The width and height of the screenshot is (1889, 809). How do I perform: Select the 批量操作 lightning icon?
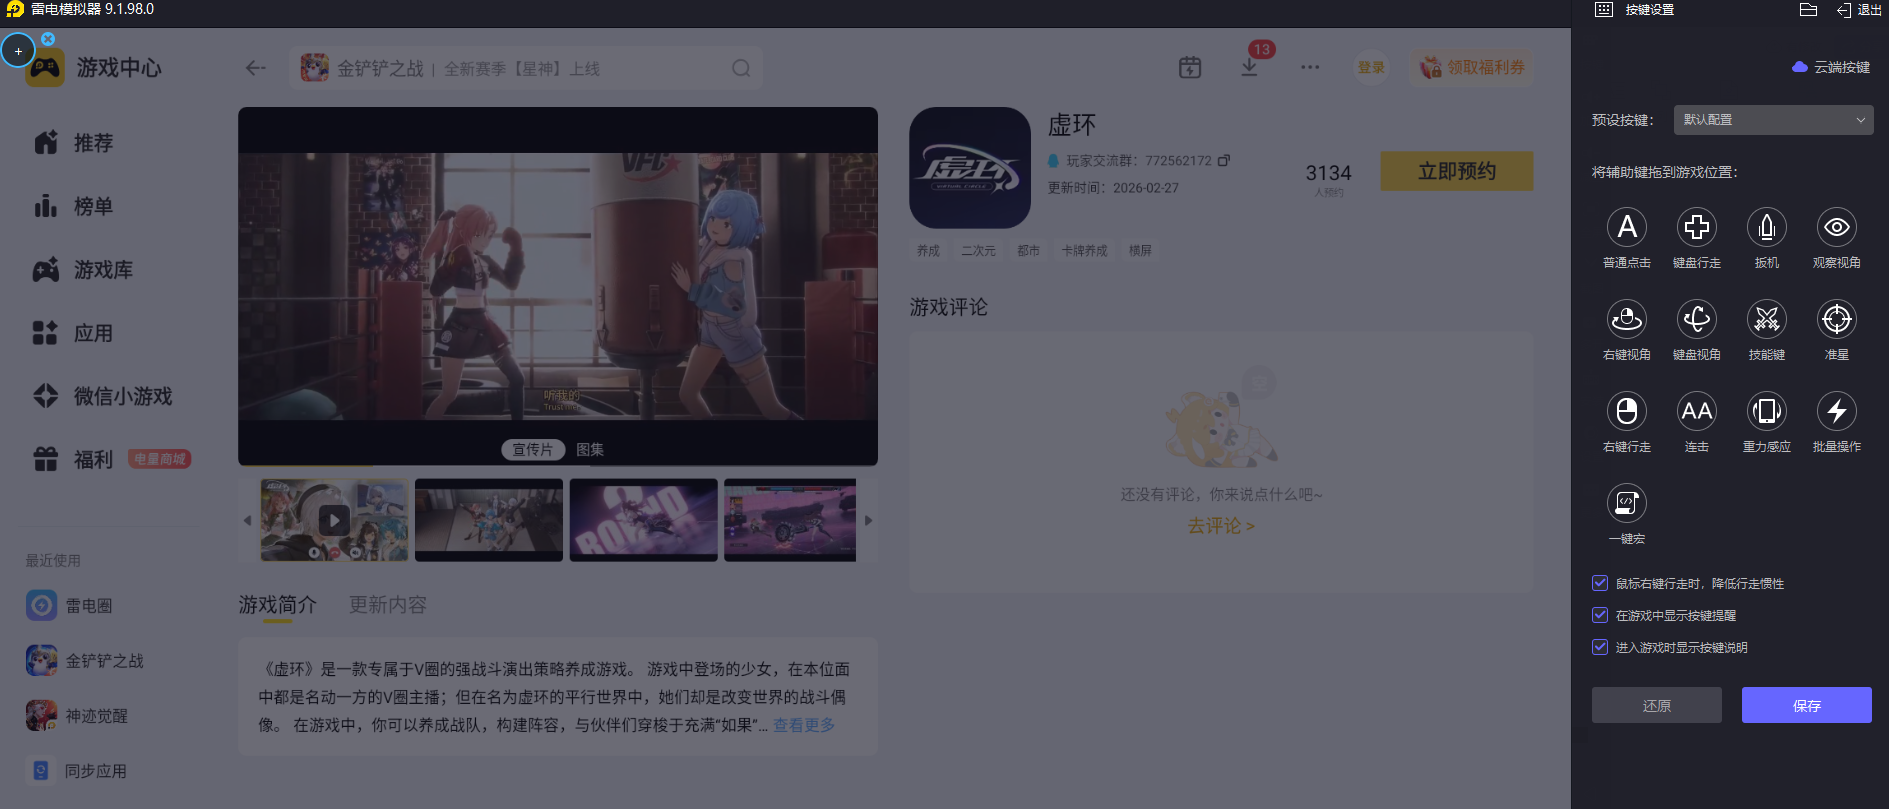[1837, 411]
